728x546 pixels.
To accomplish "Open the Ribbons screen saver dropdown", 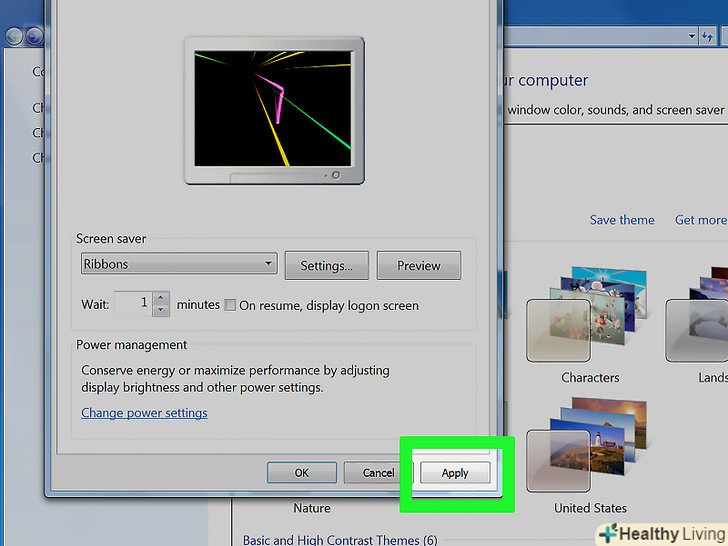I will coord(179,264).
